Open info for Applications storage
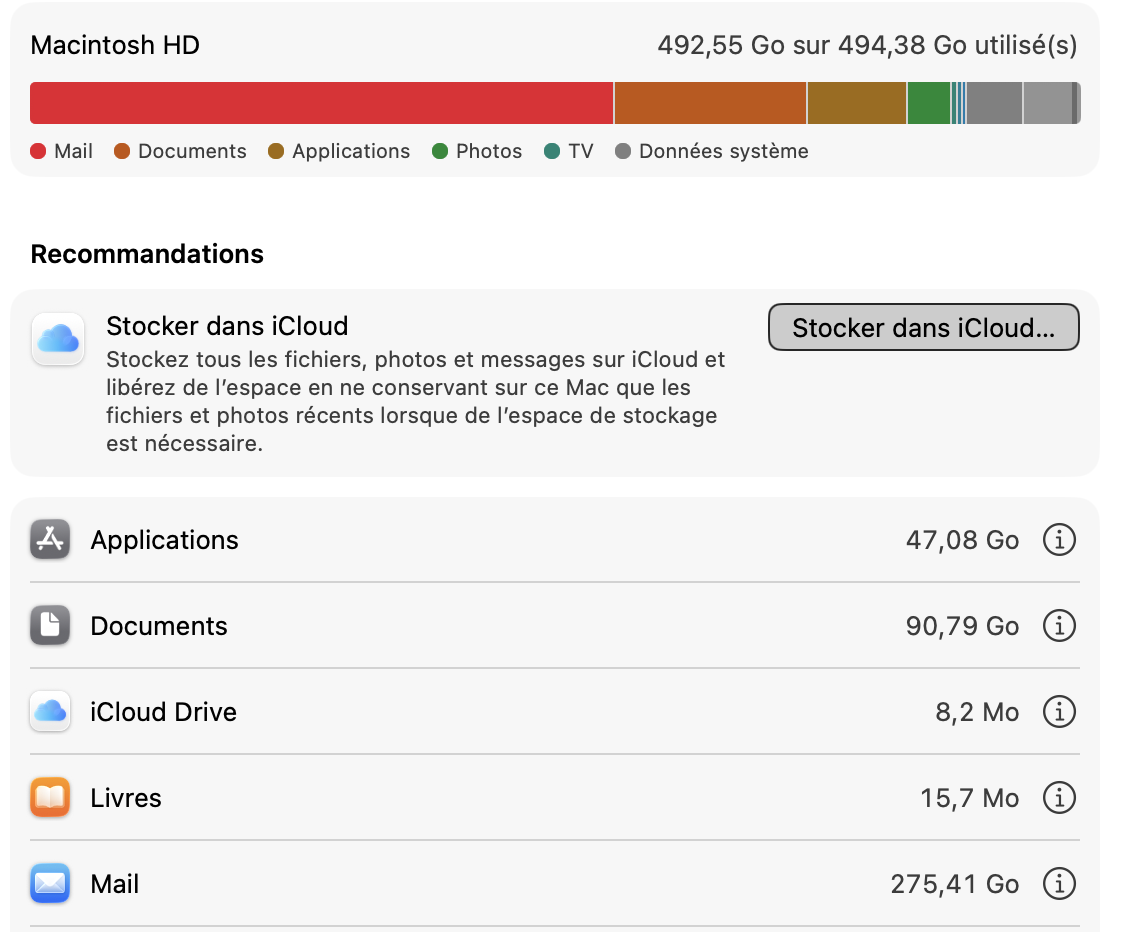1124x932 pixels. pos(1059,540)
